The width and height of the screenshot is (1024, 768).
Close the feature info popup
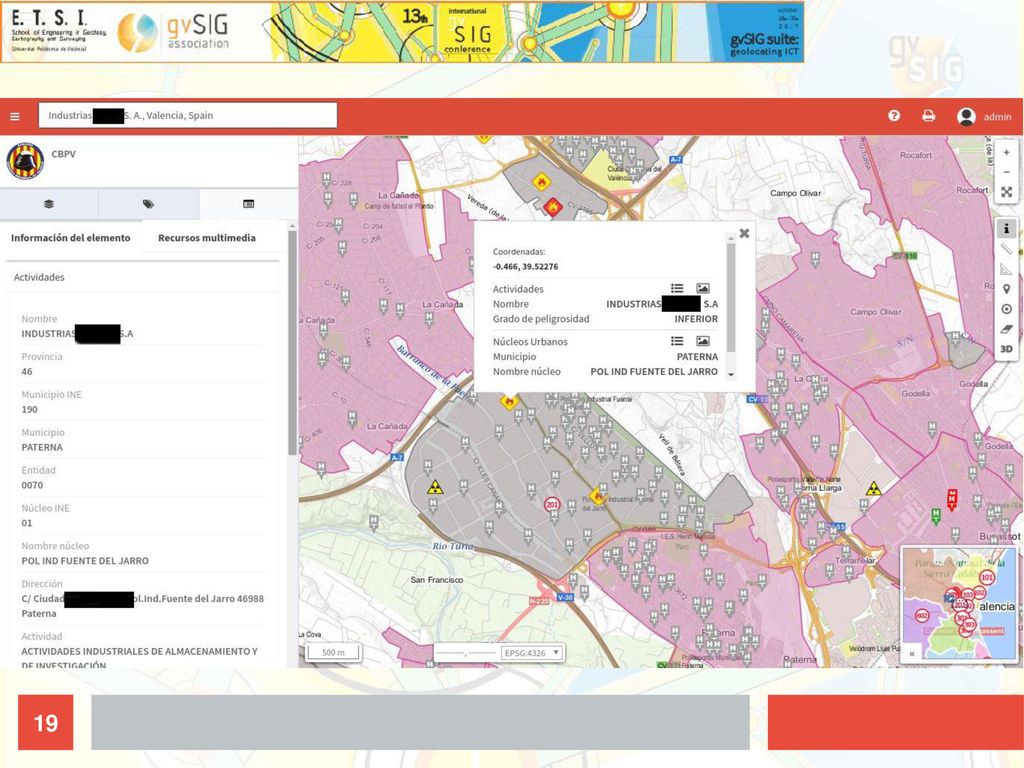tap(744, 233)
